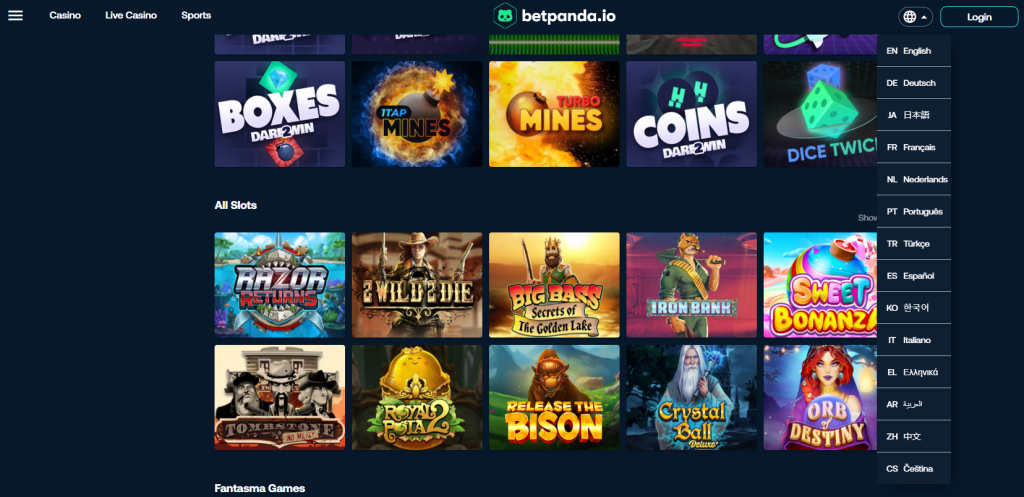Launch the 1Tap Mines game thumbnail

[417, 114]
